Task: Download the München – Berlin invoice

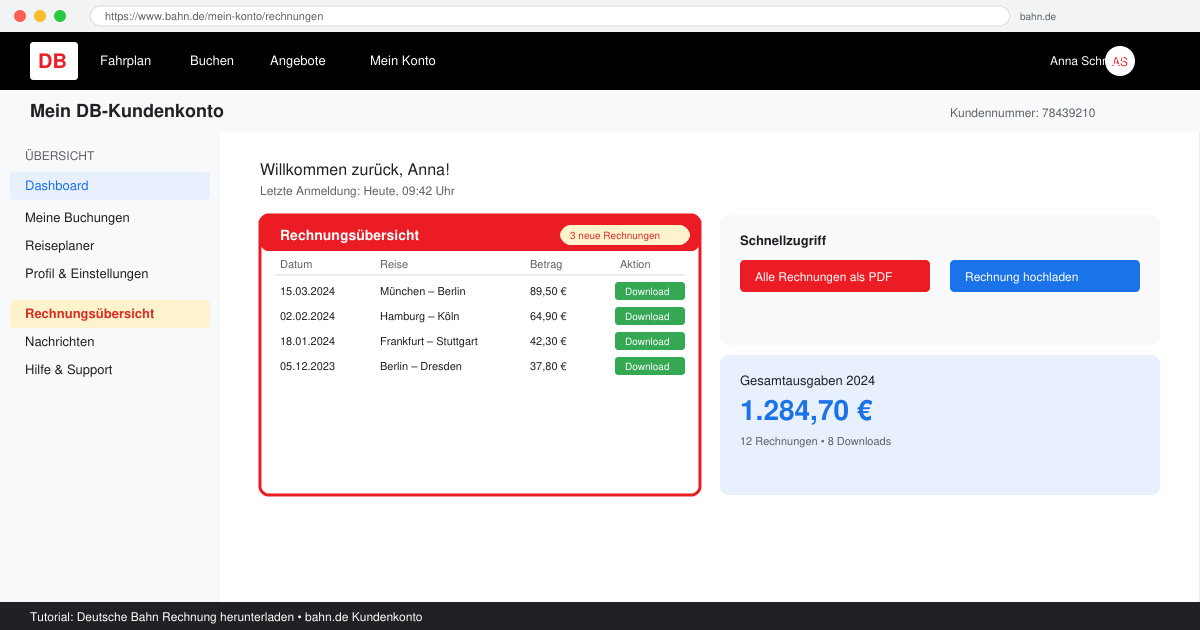Action: (650, 291)
